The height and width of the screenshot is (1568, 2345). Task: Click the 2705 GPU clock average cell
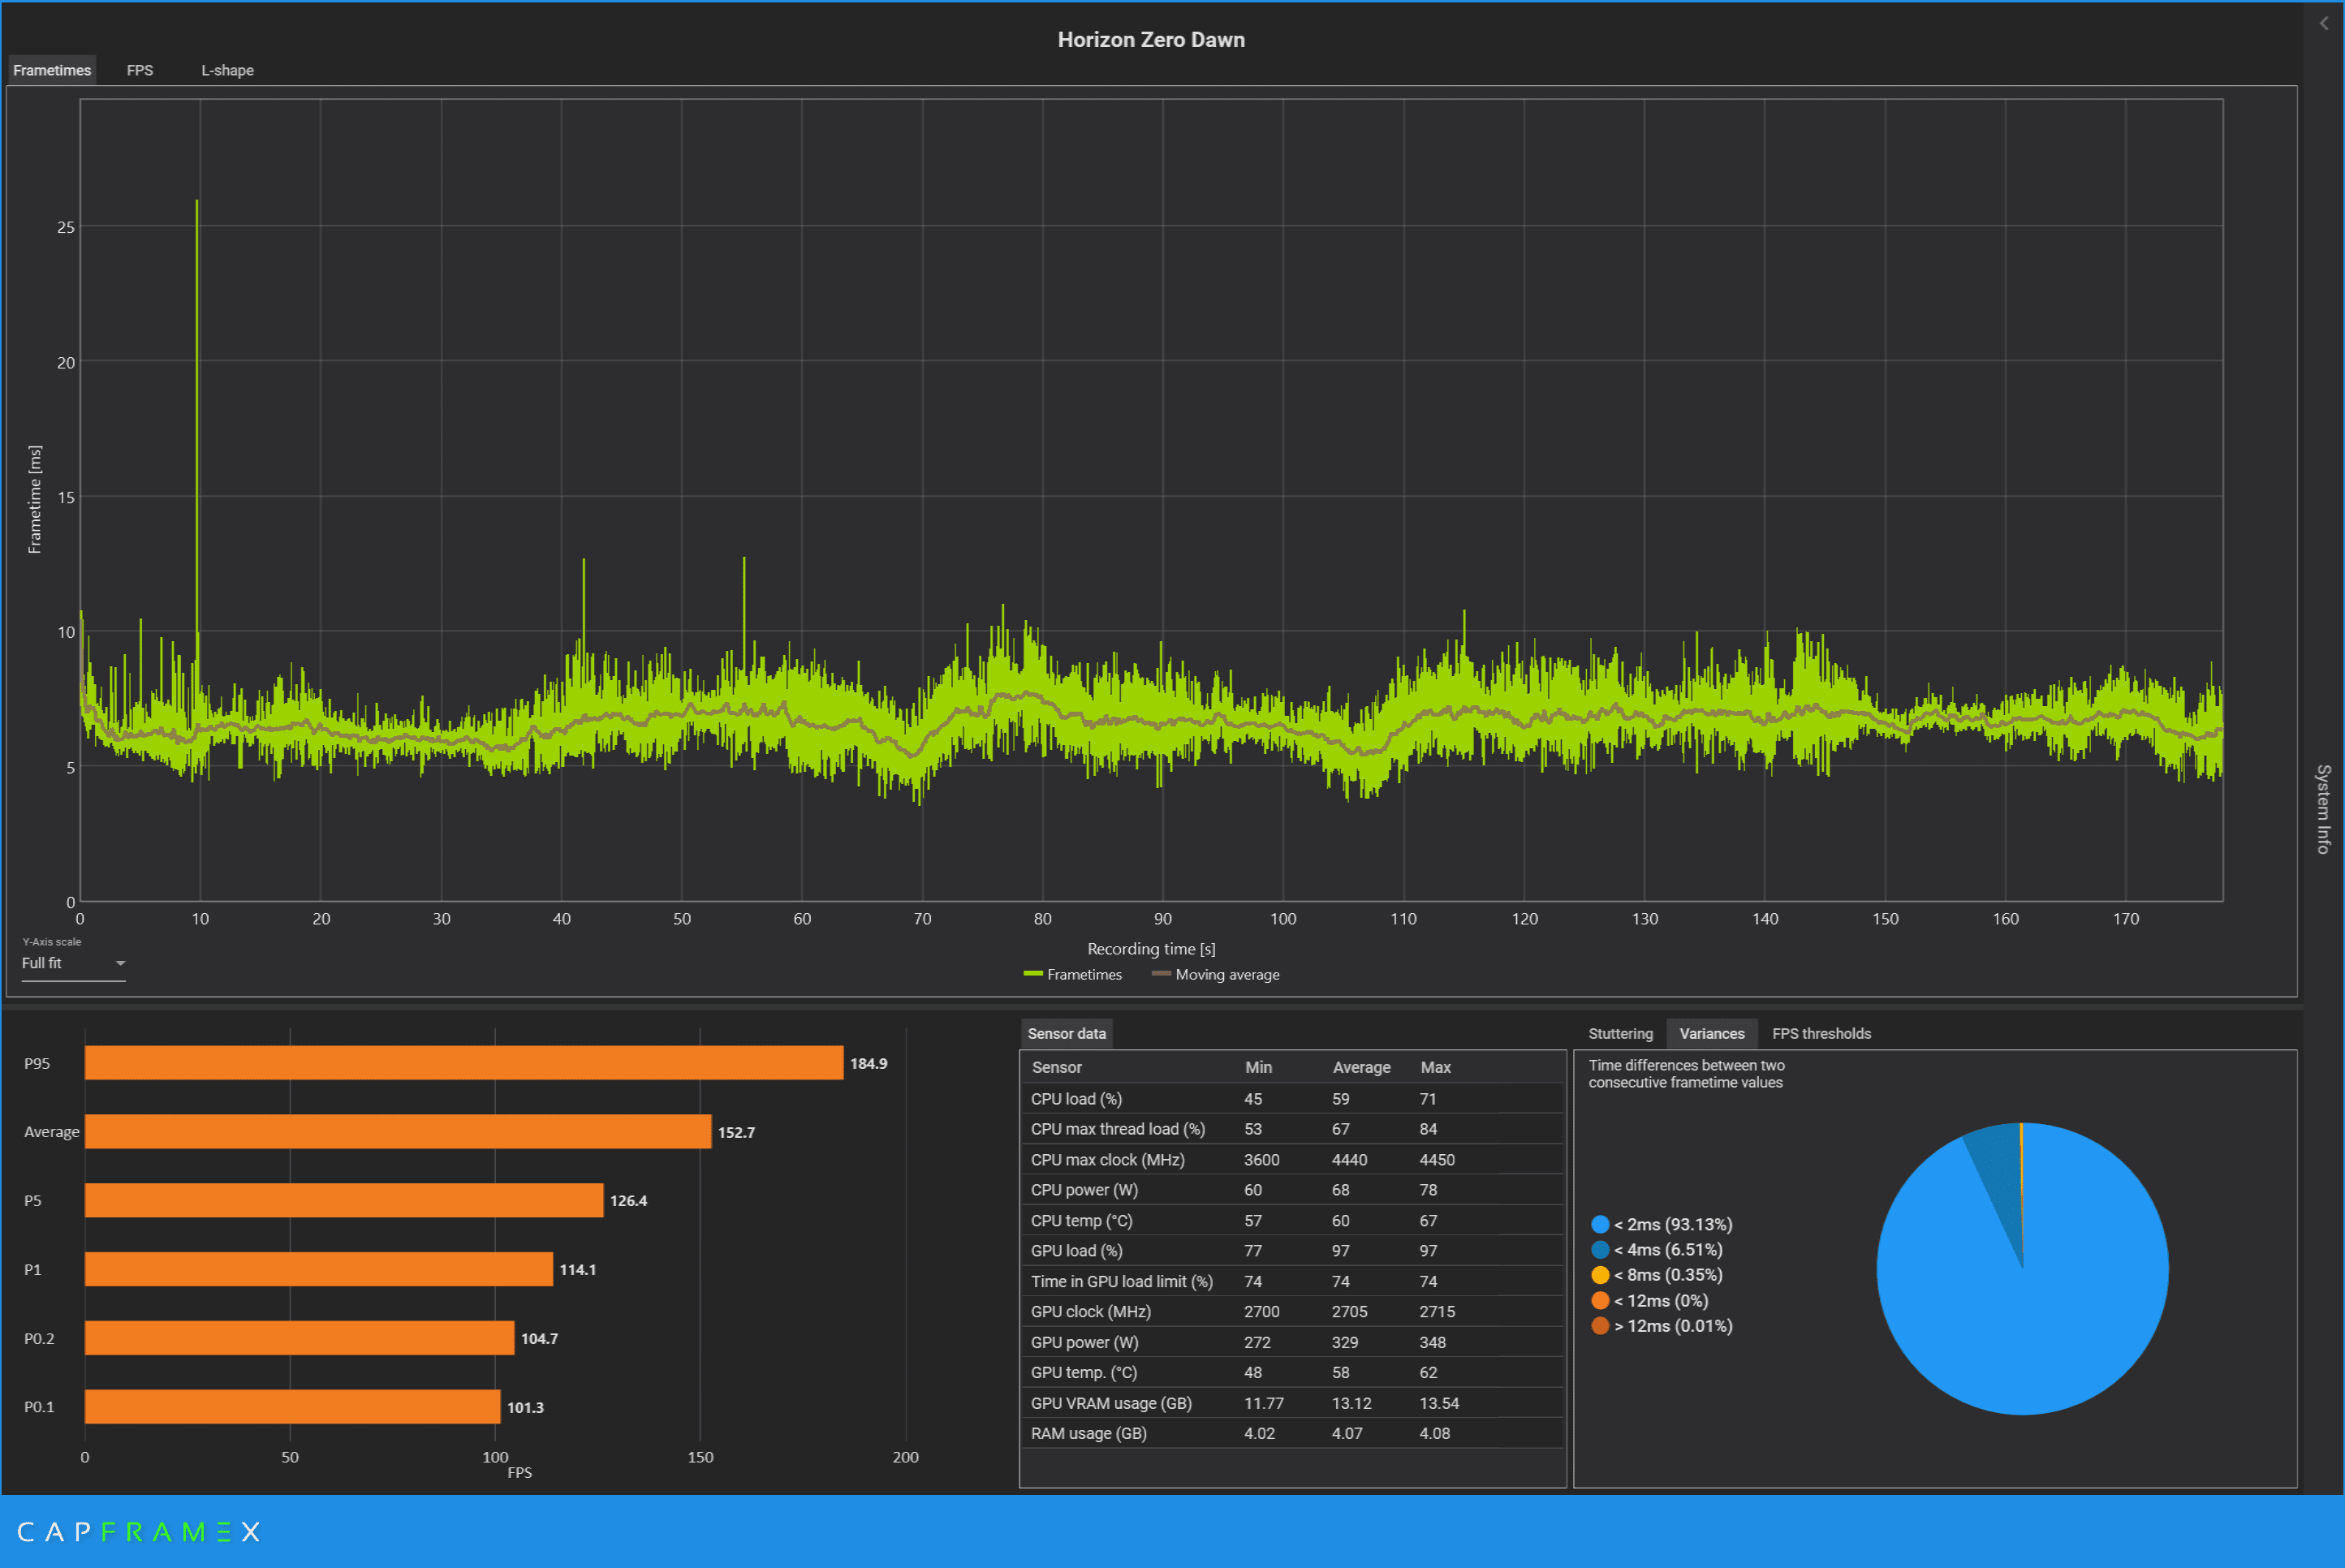(1349, 1311)
